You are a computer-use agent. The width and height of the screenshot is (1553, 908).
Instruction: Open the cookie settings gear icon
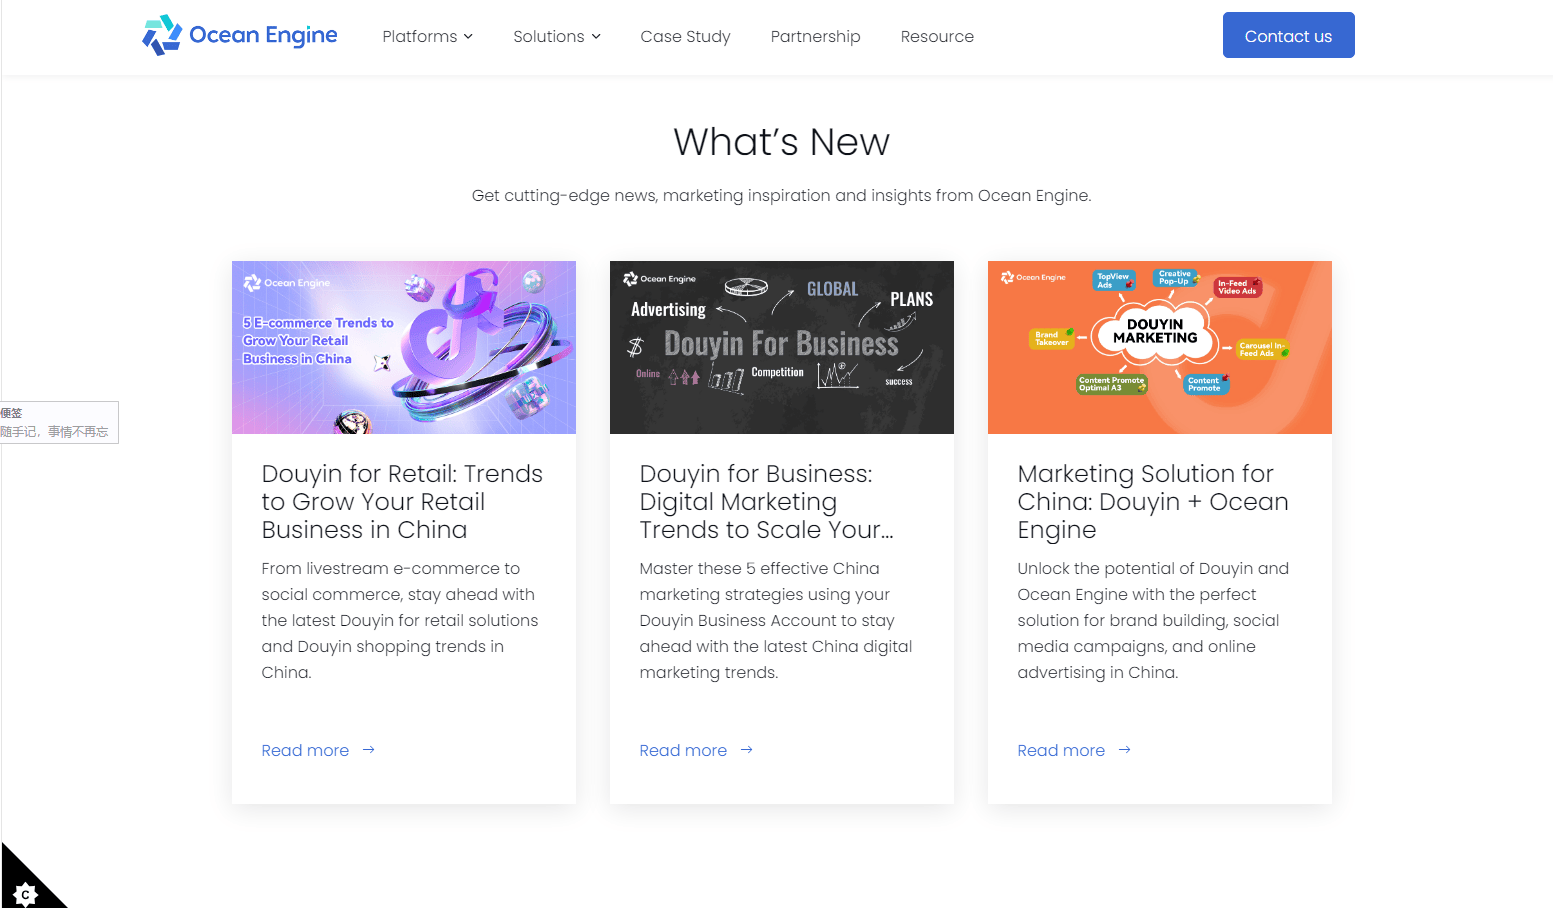click(25, 893)
